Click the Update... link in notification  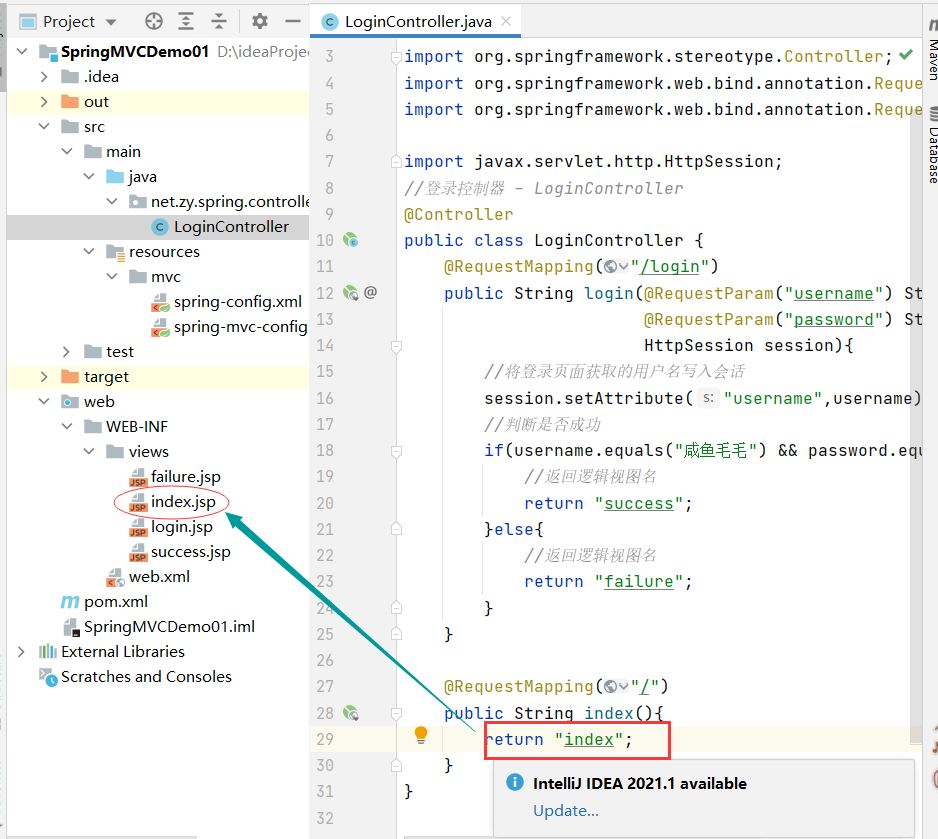pos(565,811)
